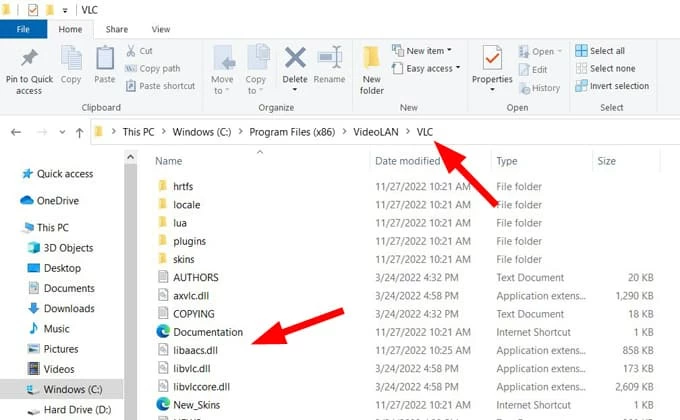Screen dimensions: 680x420
Task: Expand the Quick access tree node
Action: 12,171
